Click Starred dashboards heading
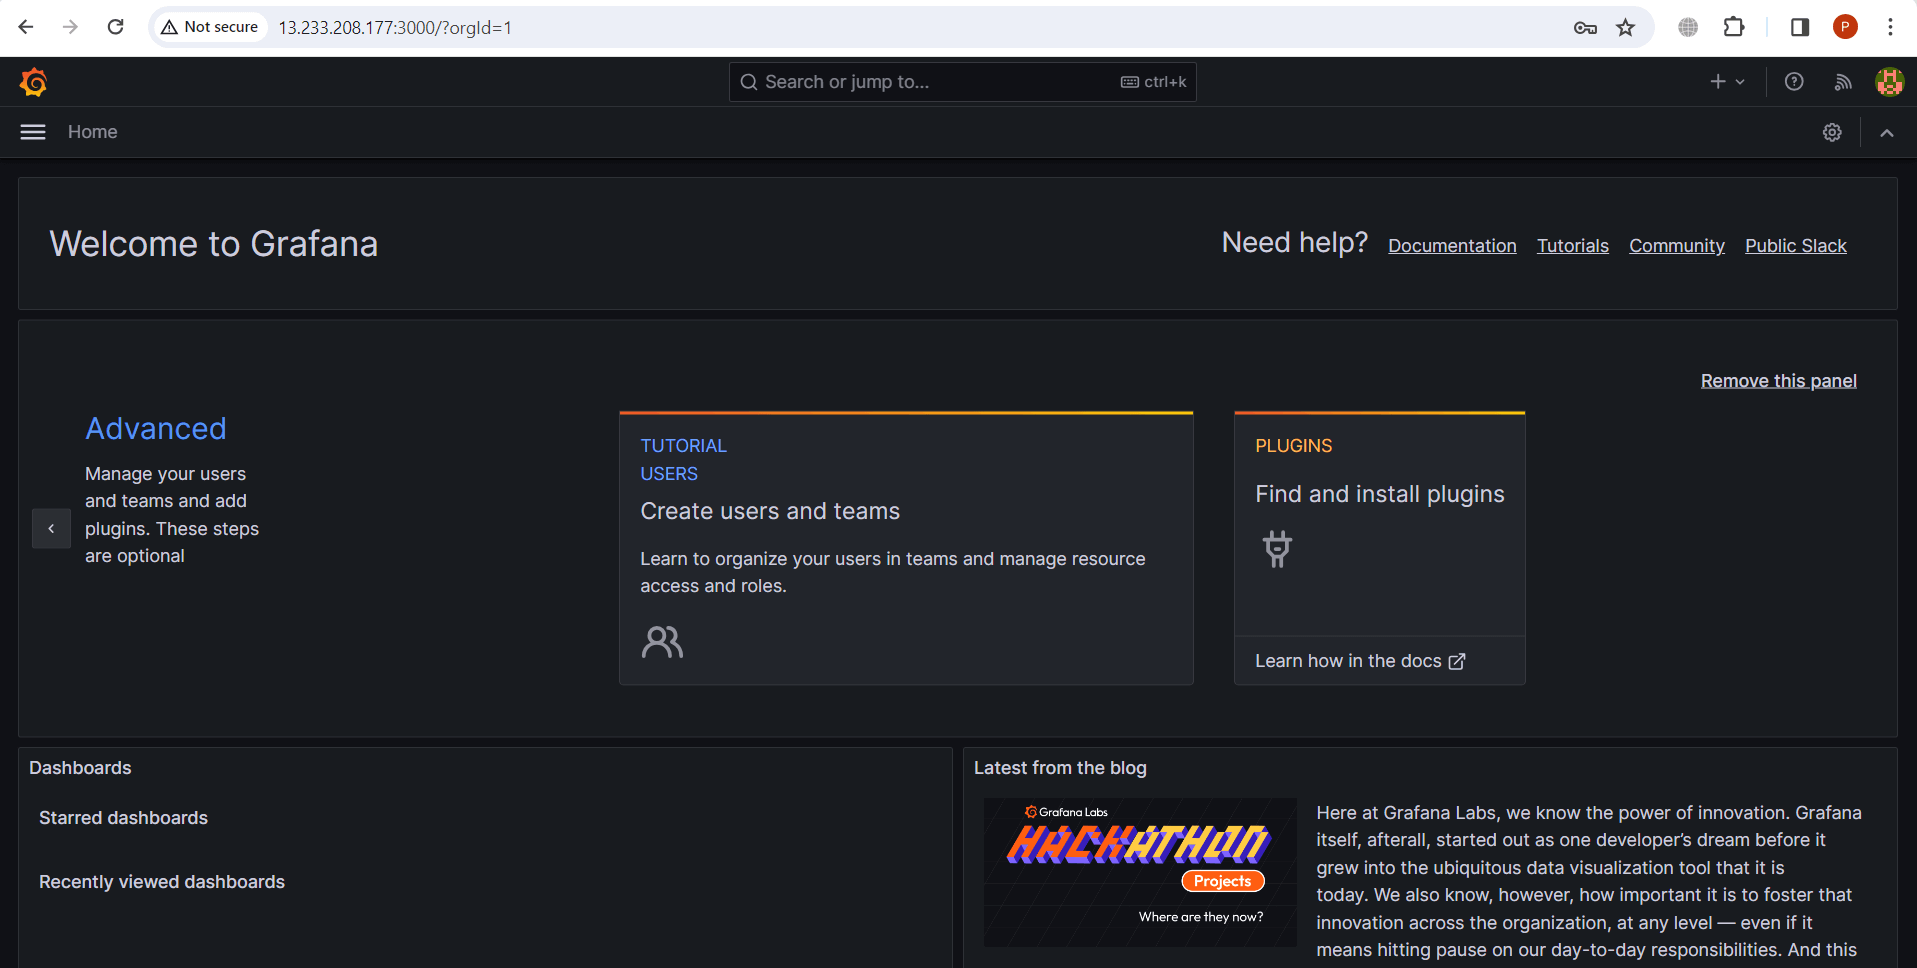Image resolution: width=1917 pixels, height=968 pixels. click(x=123, y=818)
